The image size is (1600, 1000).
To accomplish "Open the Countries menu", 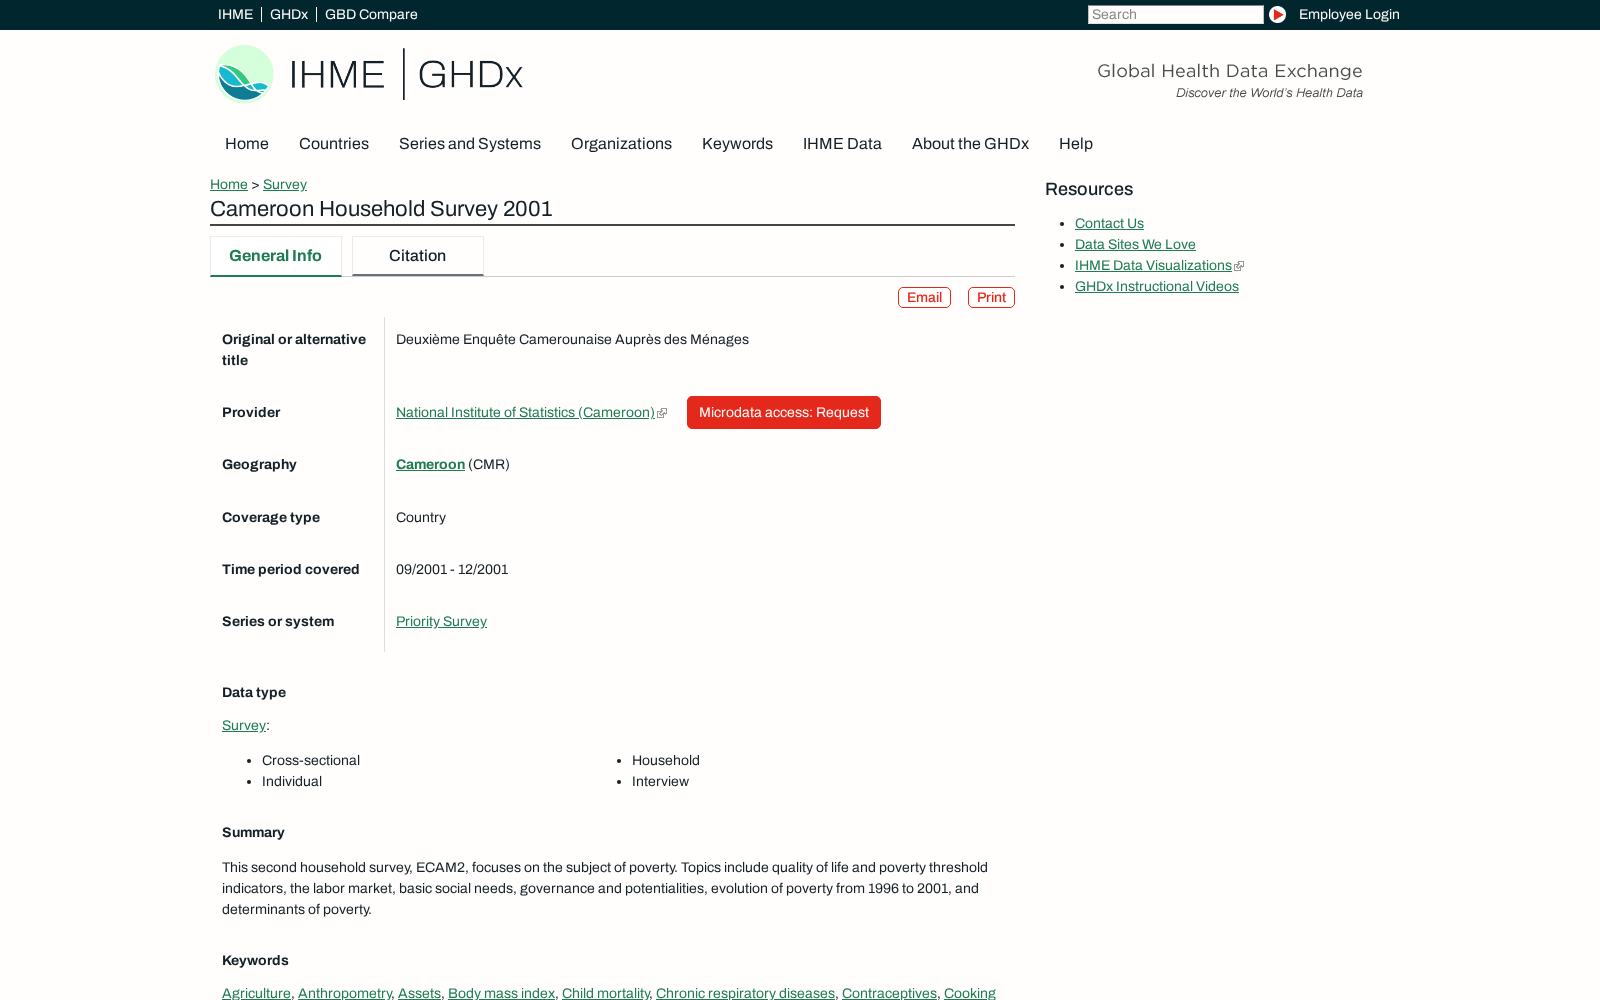I will pyautogui.click(x=334, y=144).
